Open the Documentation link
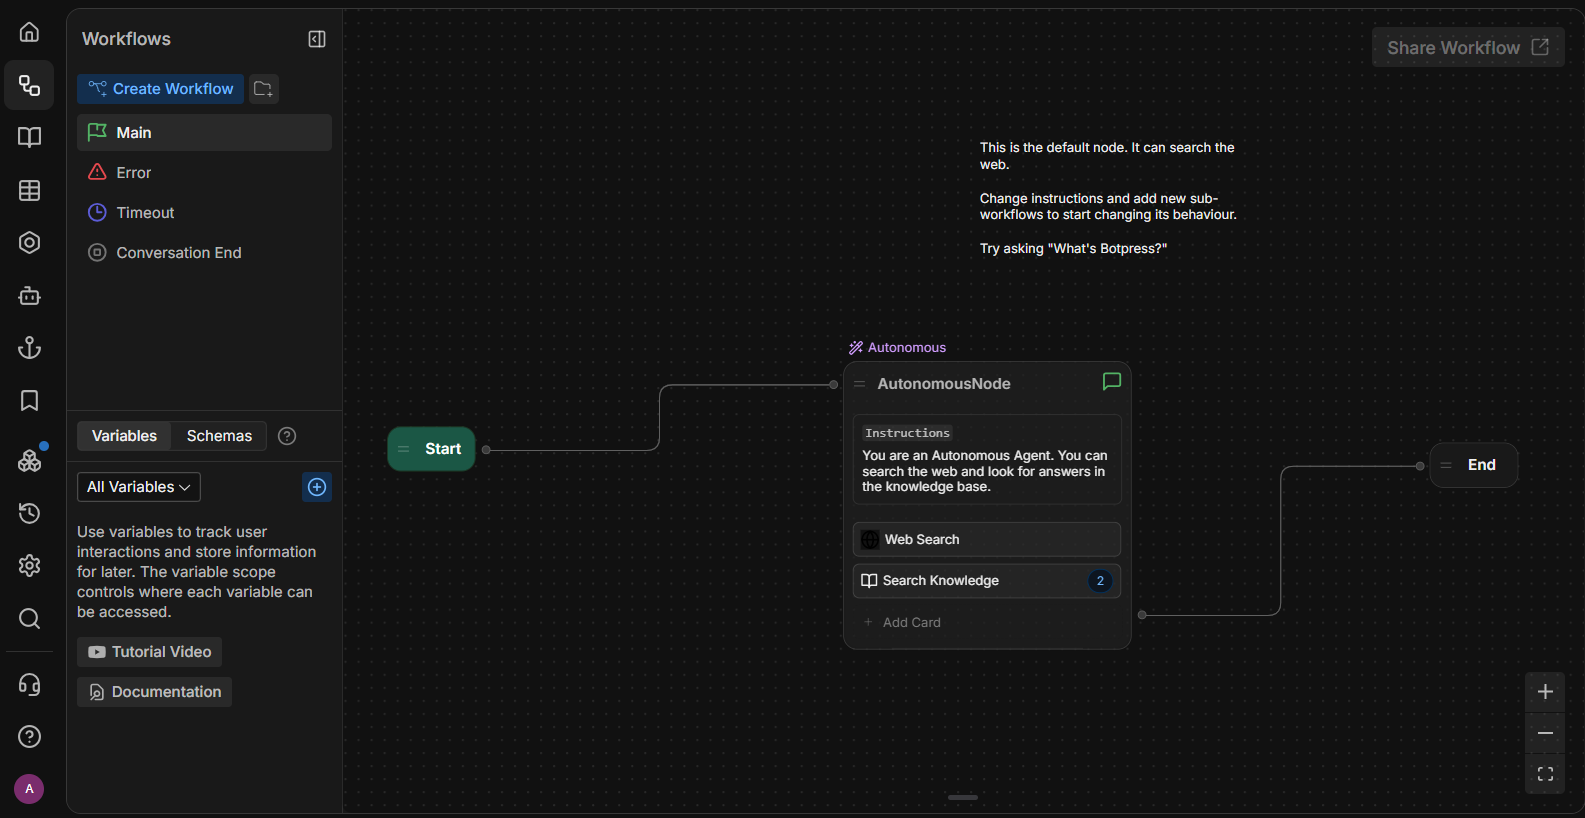The width and height of the screenshot is (1585, 818). pyautogui.click(x=155, y=692)
